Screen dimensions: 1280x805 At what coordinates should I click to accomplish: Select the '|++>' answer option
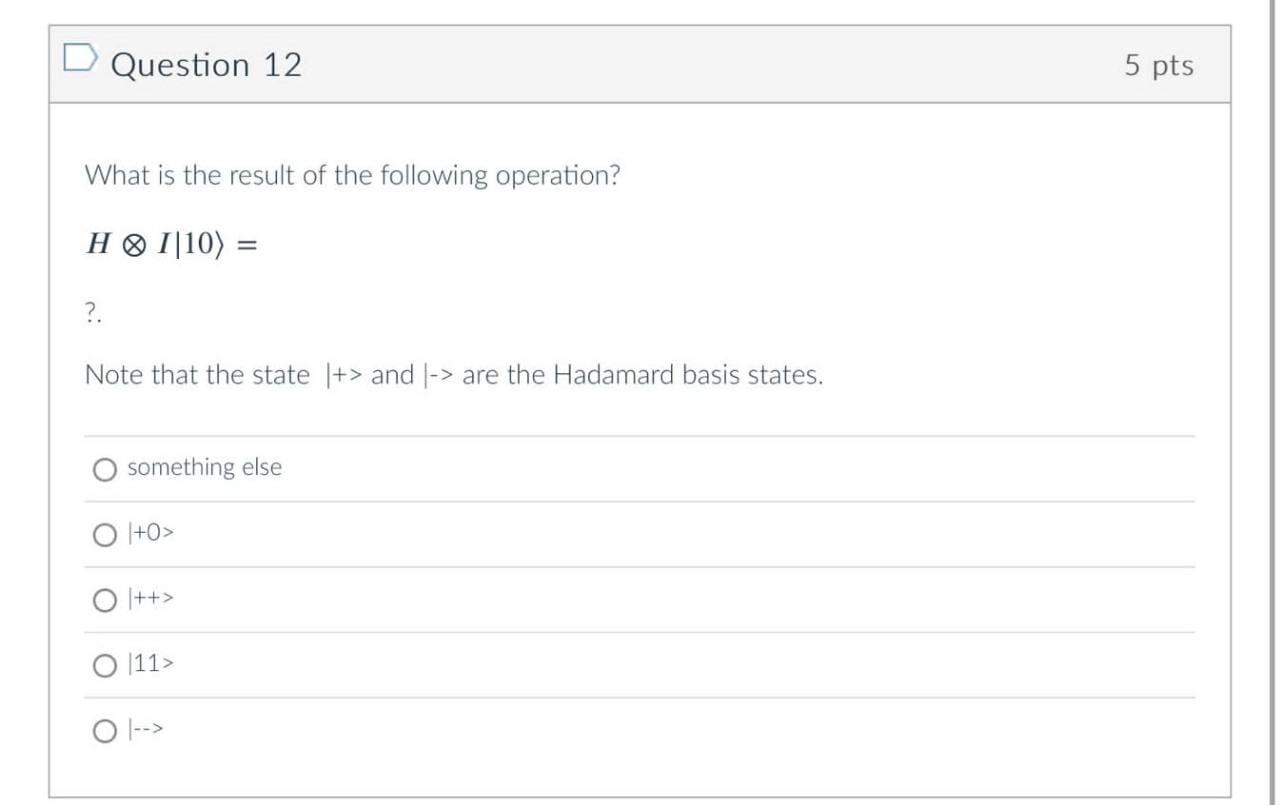(104, 599)
